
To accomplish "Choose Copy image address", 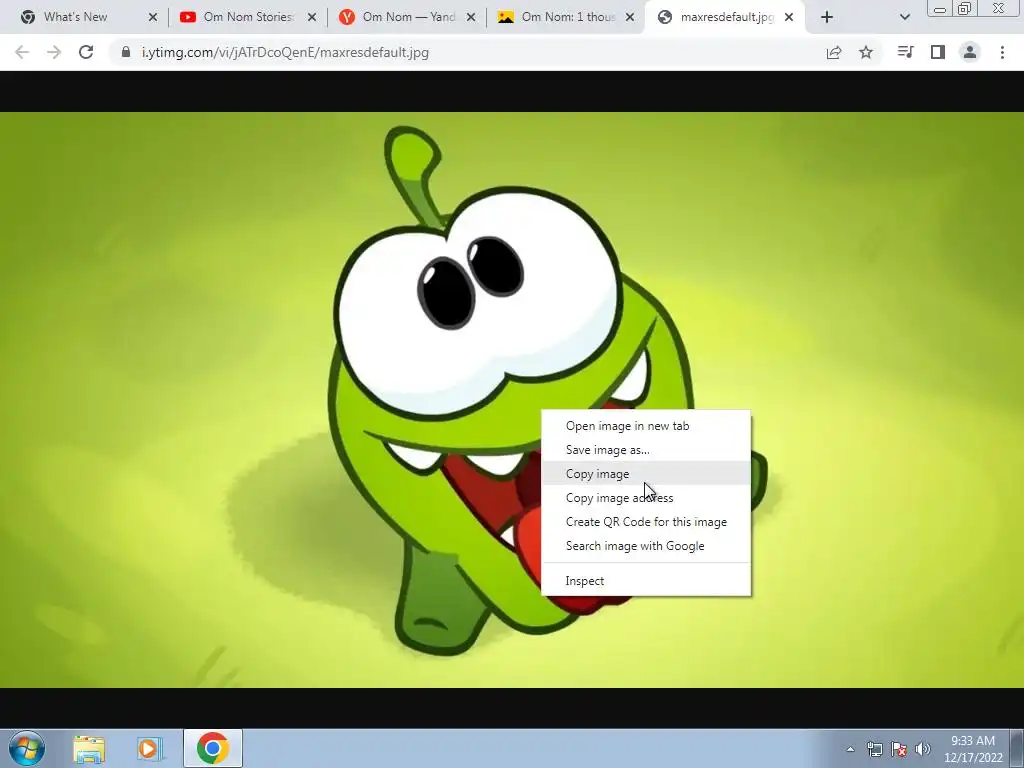I will pyautogui.click(x=646, y=498).
